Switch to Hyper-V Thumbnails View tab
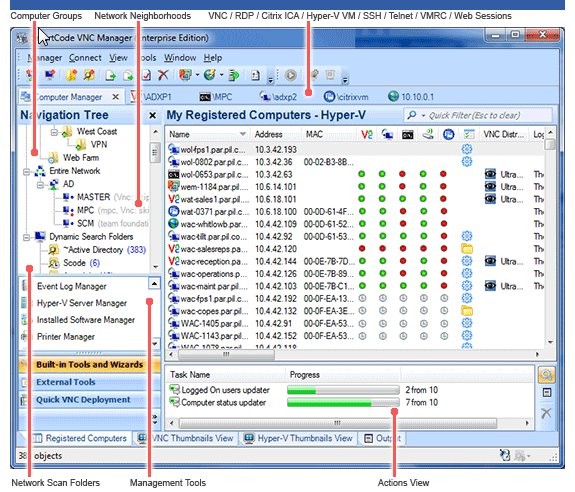Image resolution: width=575 pixels, height=492 pixels. point(298,438)
